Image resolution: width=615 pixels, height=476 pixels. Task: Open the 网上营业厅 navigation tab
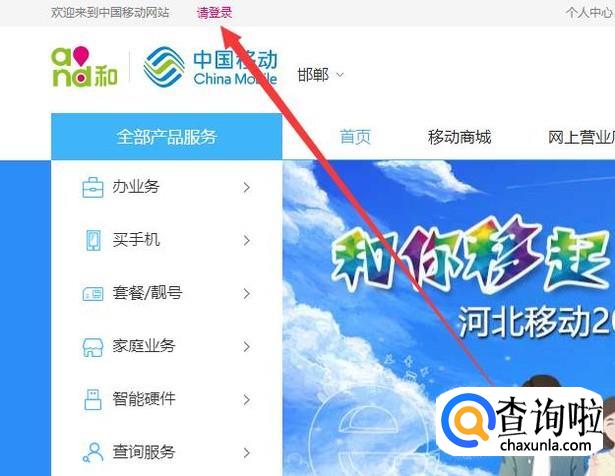[x=581, y=137]
